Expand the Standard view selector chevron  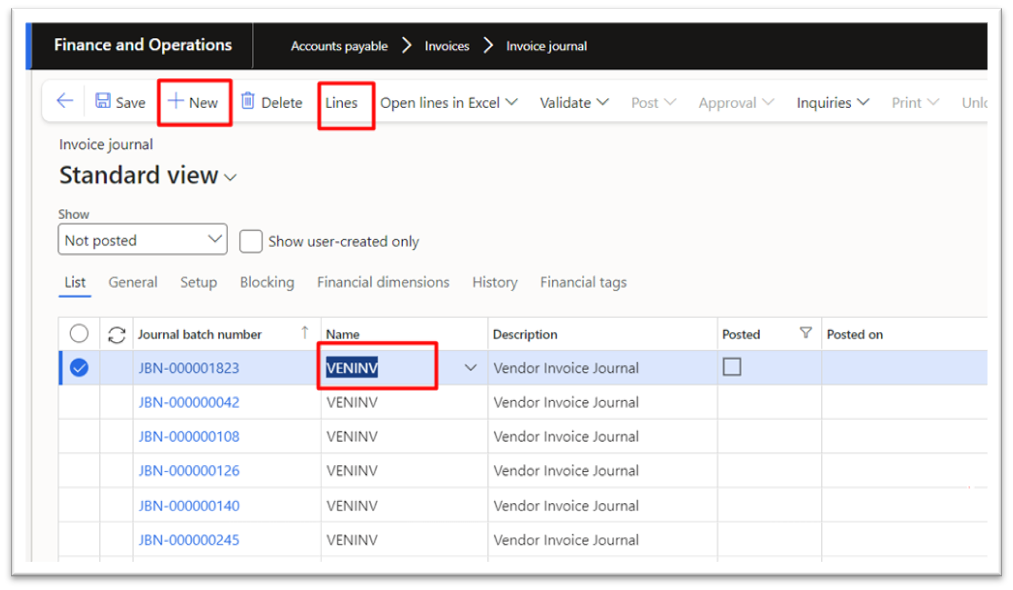pyautogui.click(x=231, y=178)
